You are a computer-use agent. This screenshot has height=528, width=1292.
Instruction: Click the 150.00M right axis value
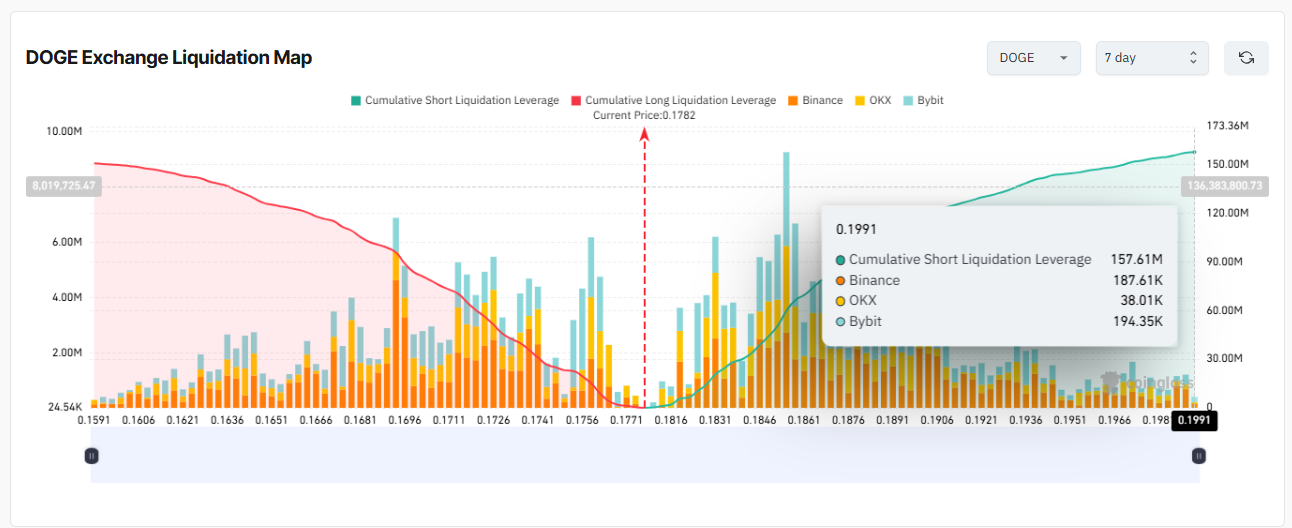(1228, 164)
